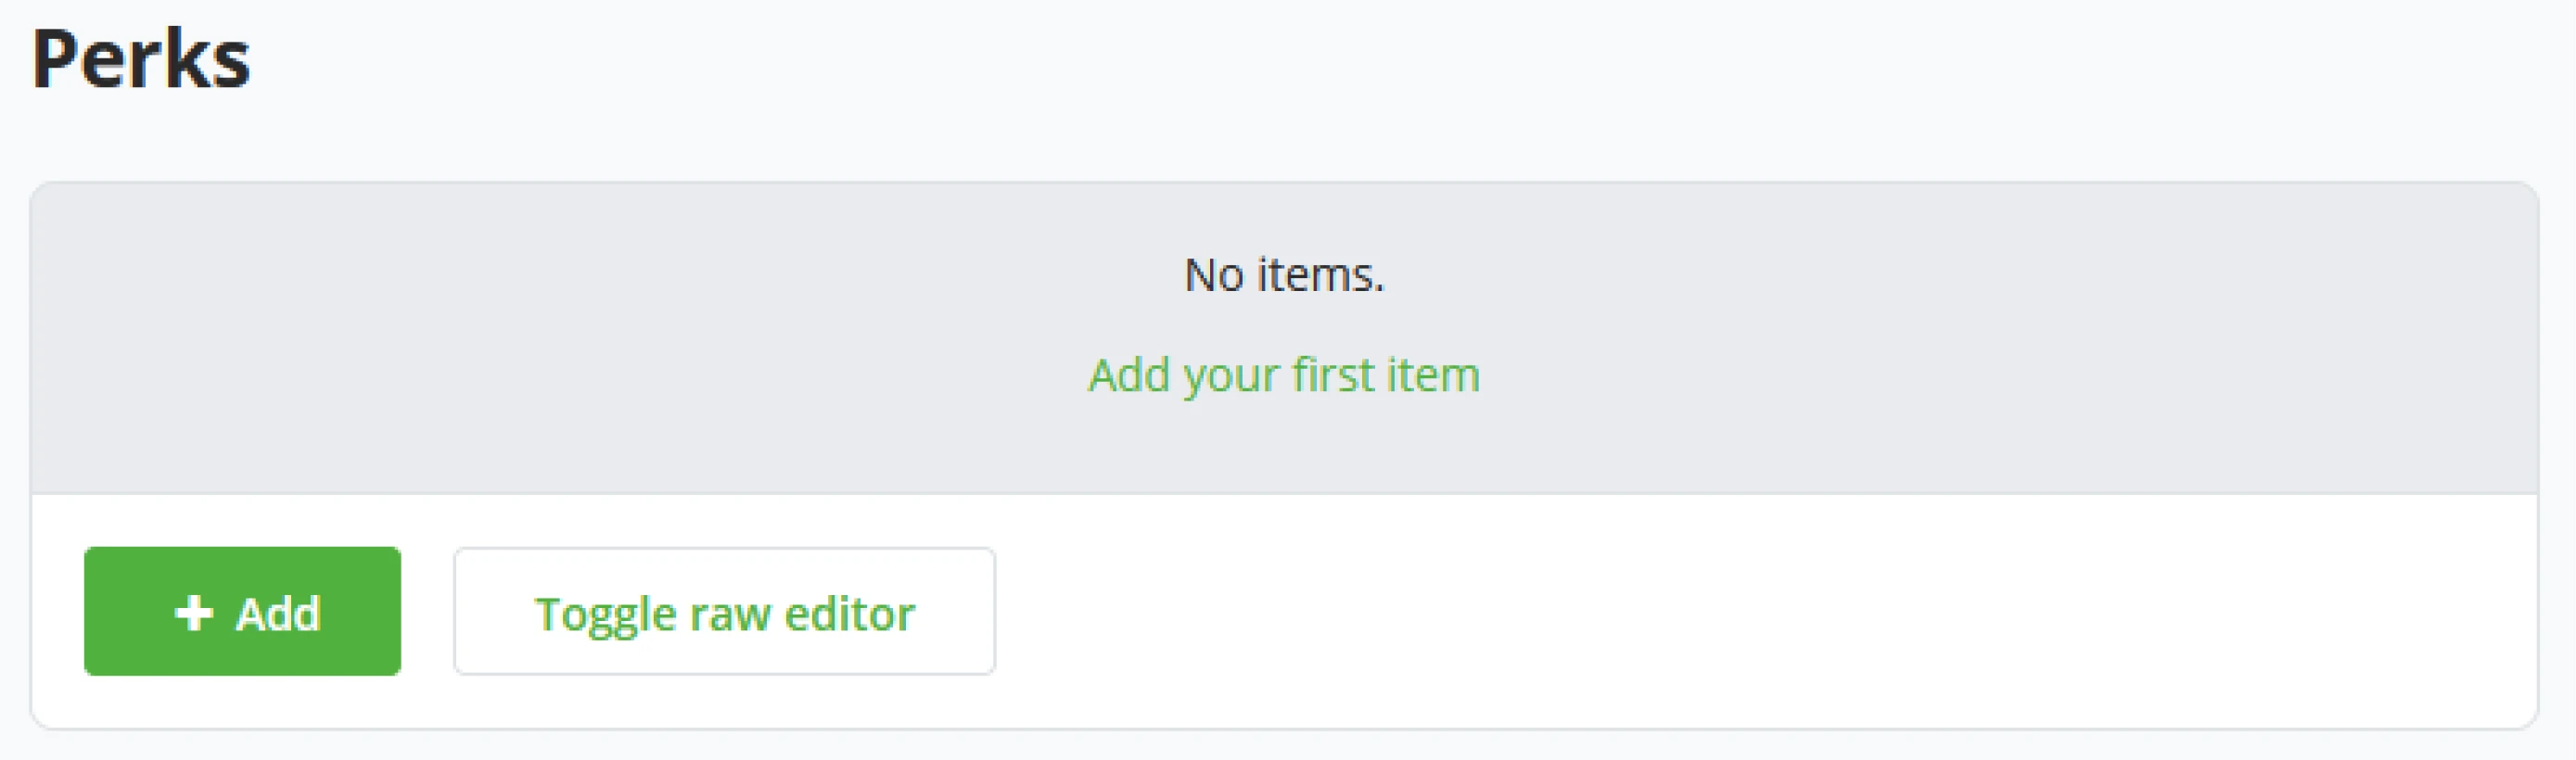Follow the link below No items
This screenshot has width=2576, height=760.
point(1283,376)
